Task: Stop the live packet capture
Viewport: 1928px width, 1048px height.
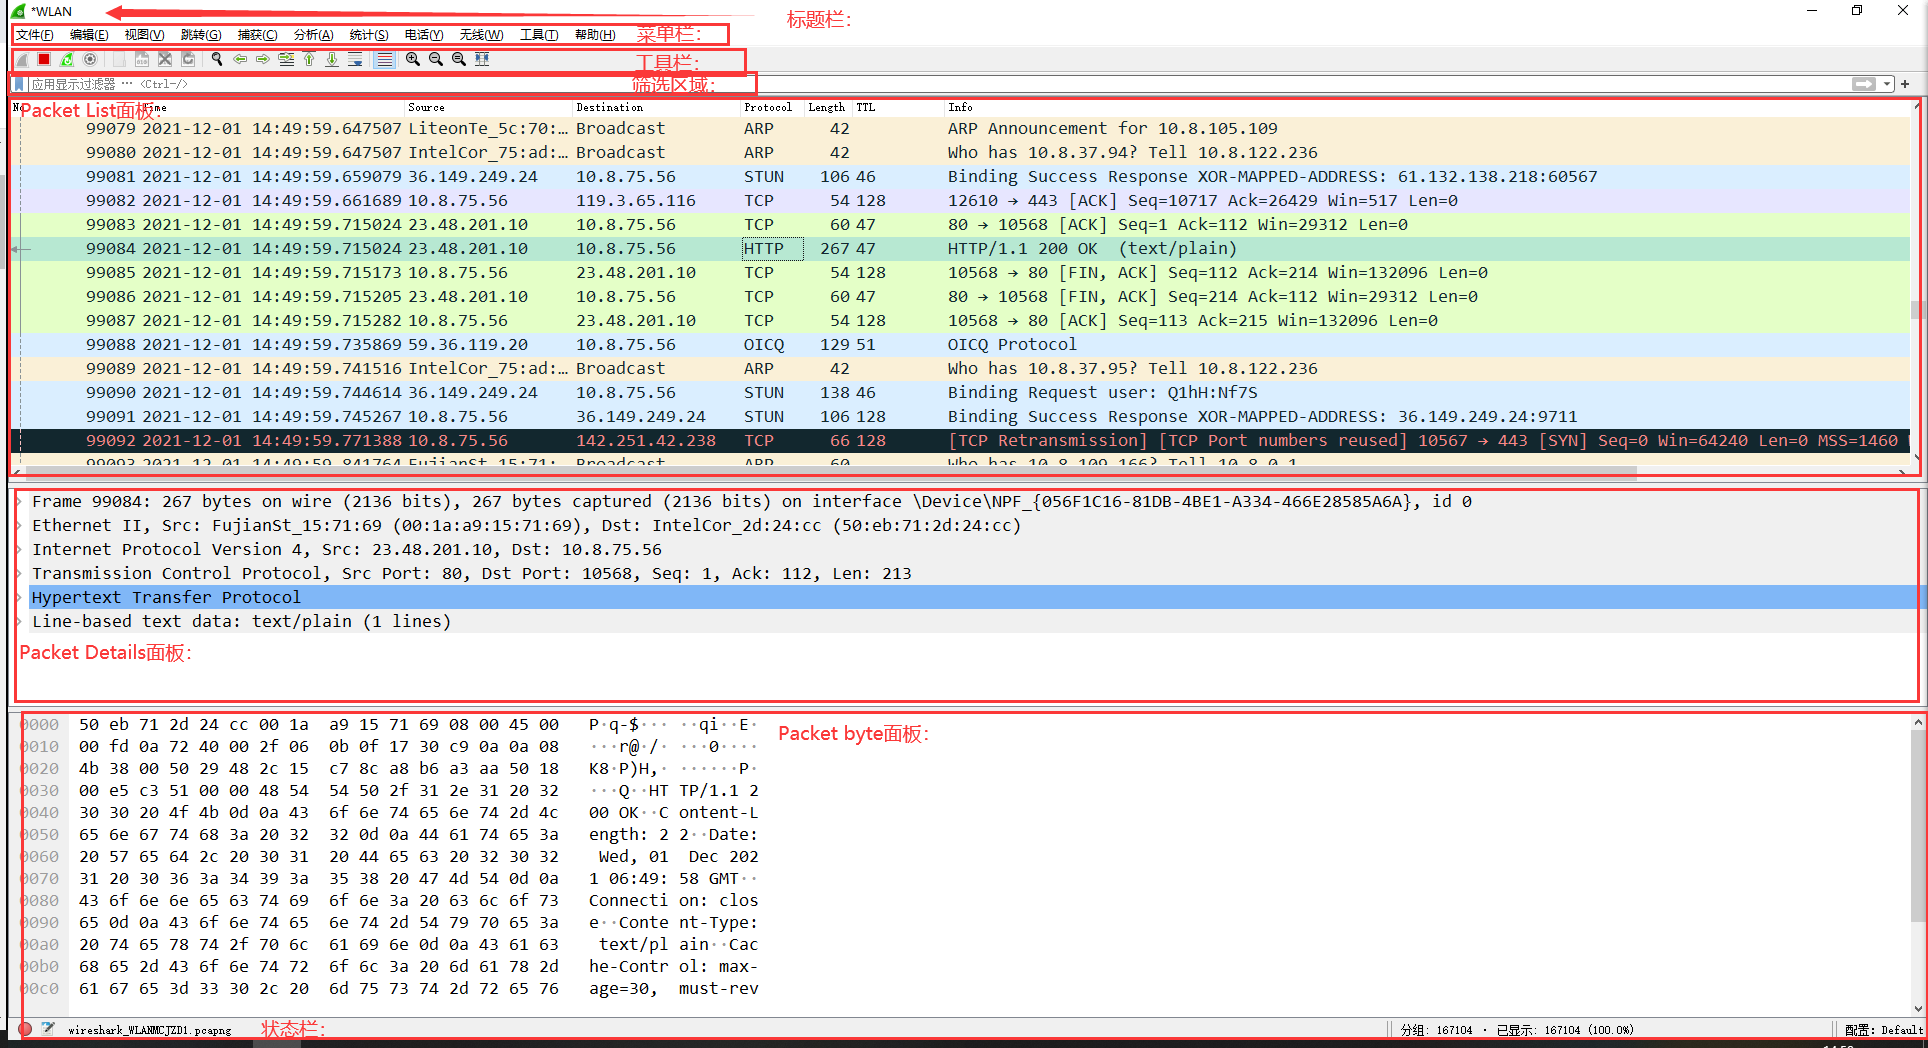Action: (42, 59)
